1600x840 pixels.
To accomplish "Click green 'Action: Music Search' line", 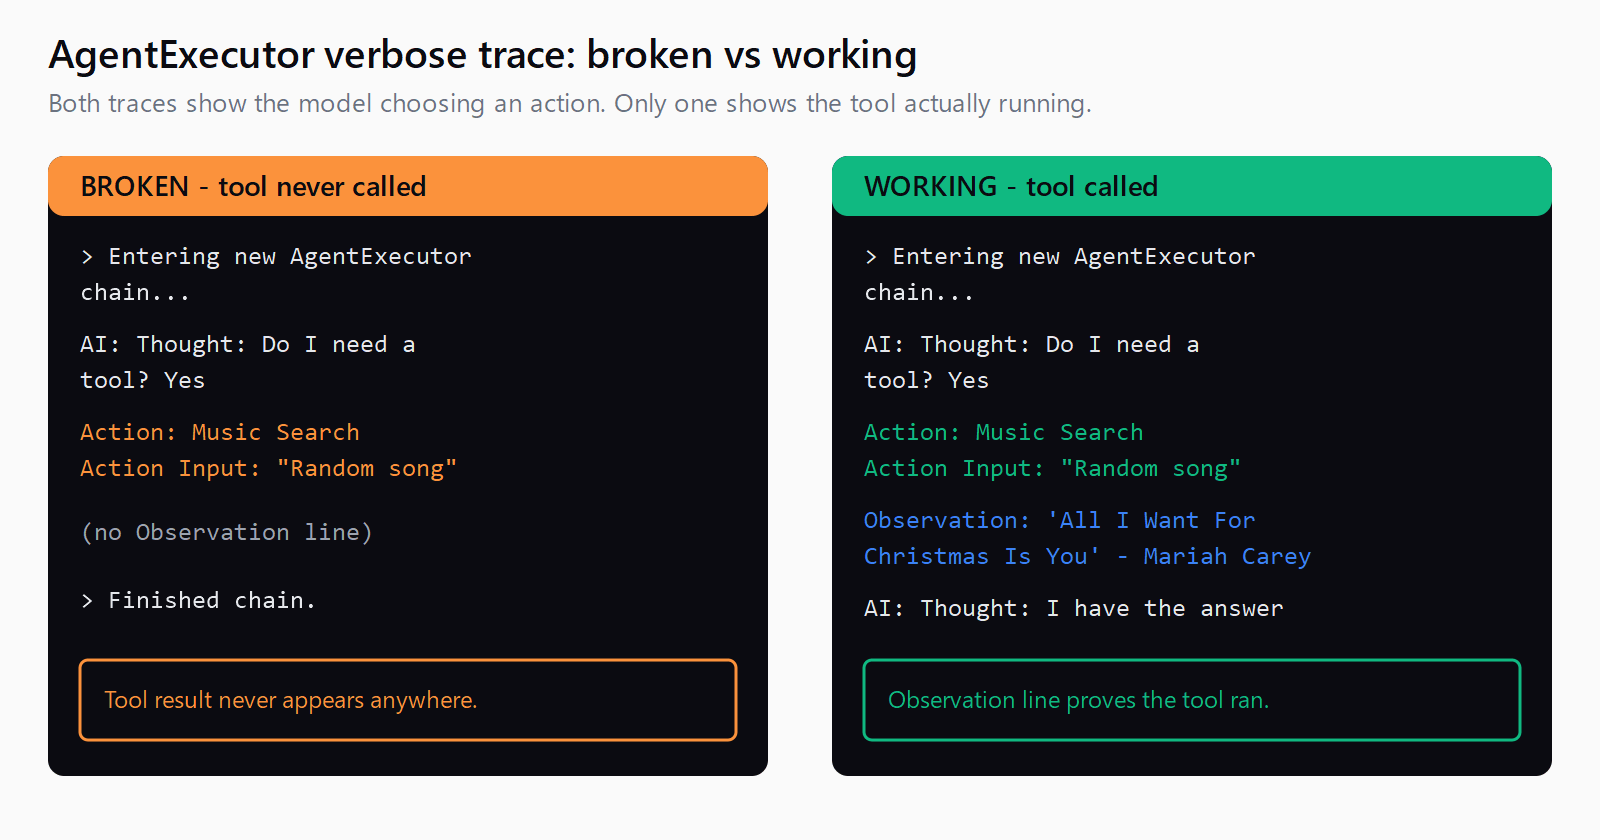I will [x=1004, y=432].
